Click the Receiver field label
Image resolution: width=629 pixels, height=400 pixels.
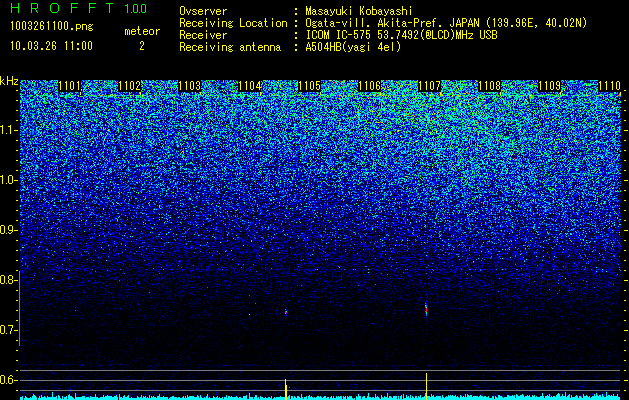(x=203, y=35)
